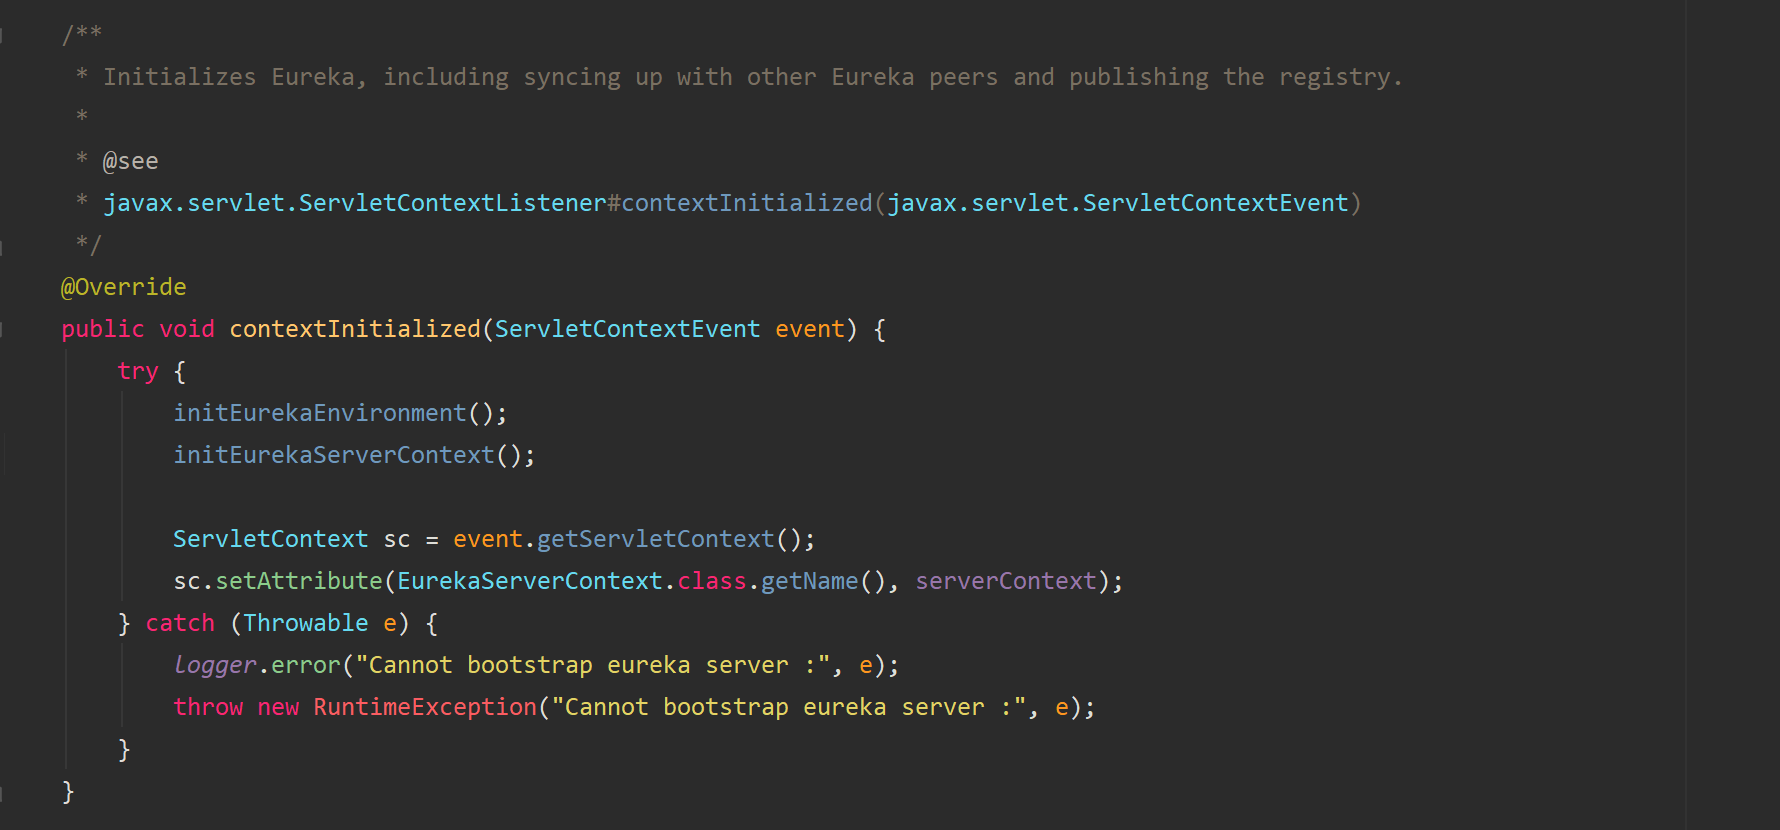Select the 'void' return type keyword
Screen dimensions: 1780x830
click(x=187, y=329)
